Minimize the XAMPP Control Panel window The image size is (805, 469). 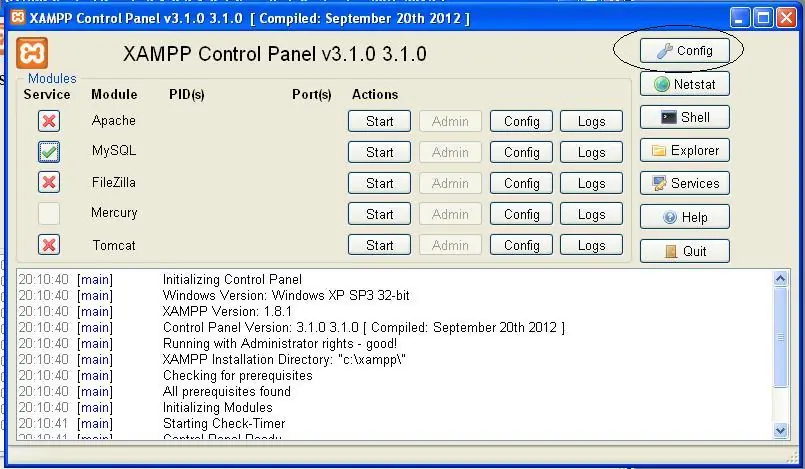click(739, 18)
